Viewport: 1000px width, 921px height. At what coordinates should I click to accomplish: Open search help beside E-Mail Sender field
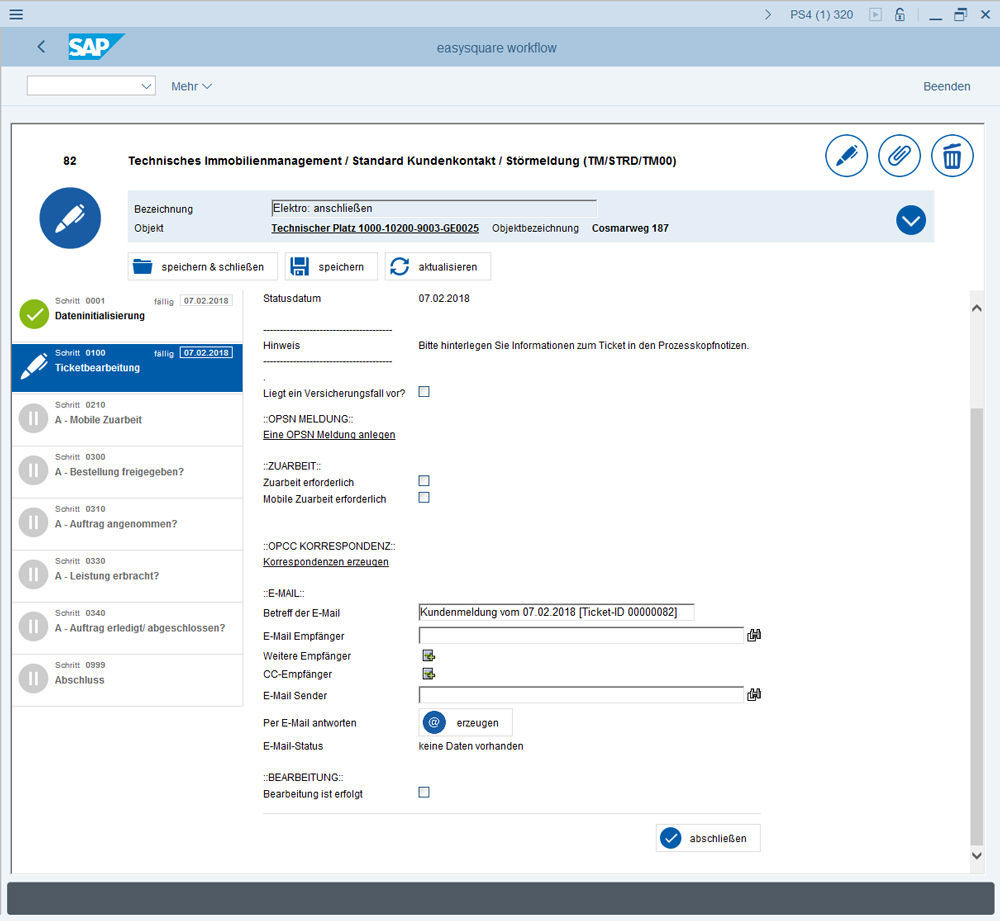(x=754, y=694)
